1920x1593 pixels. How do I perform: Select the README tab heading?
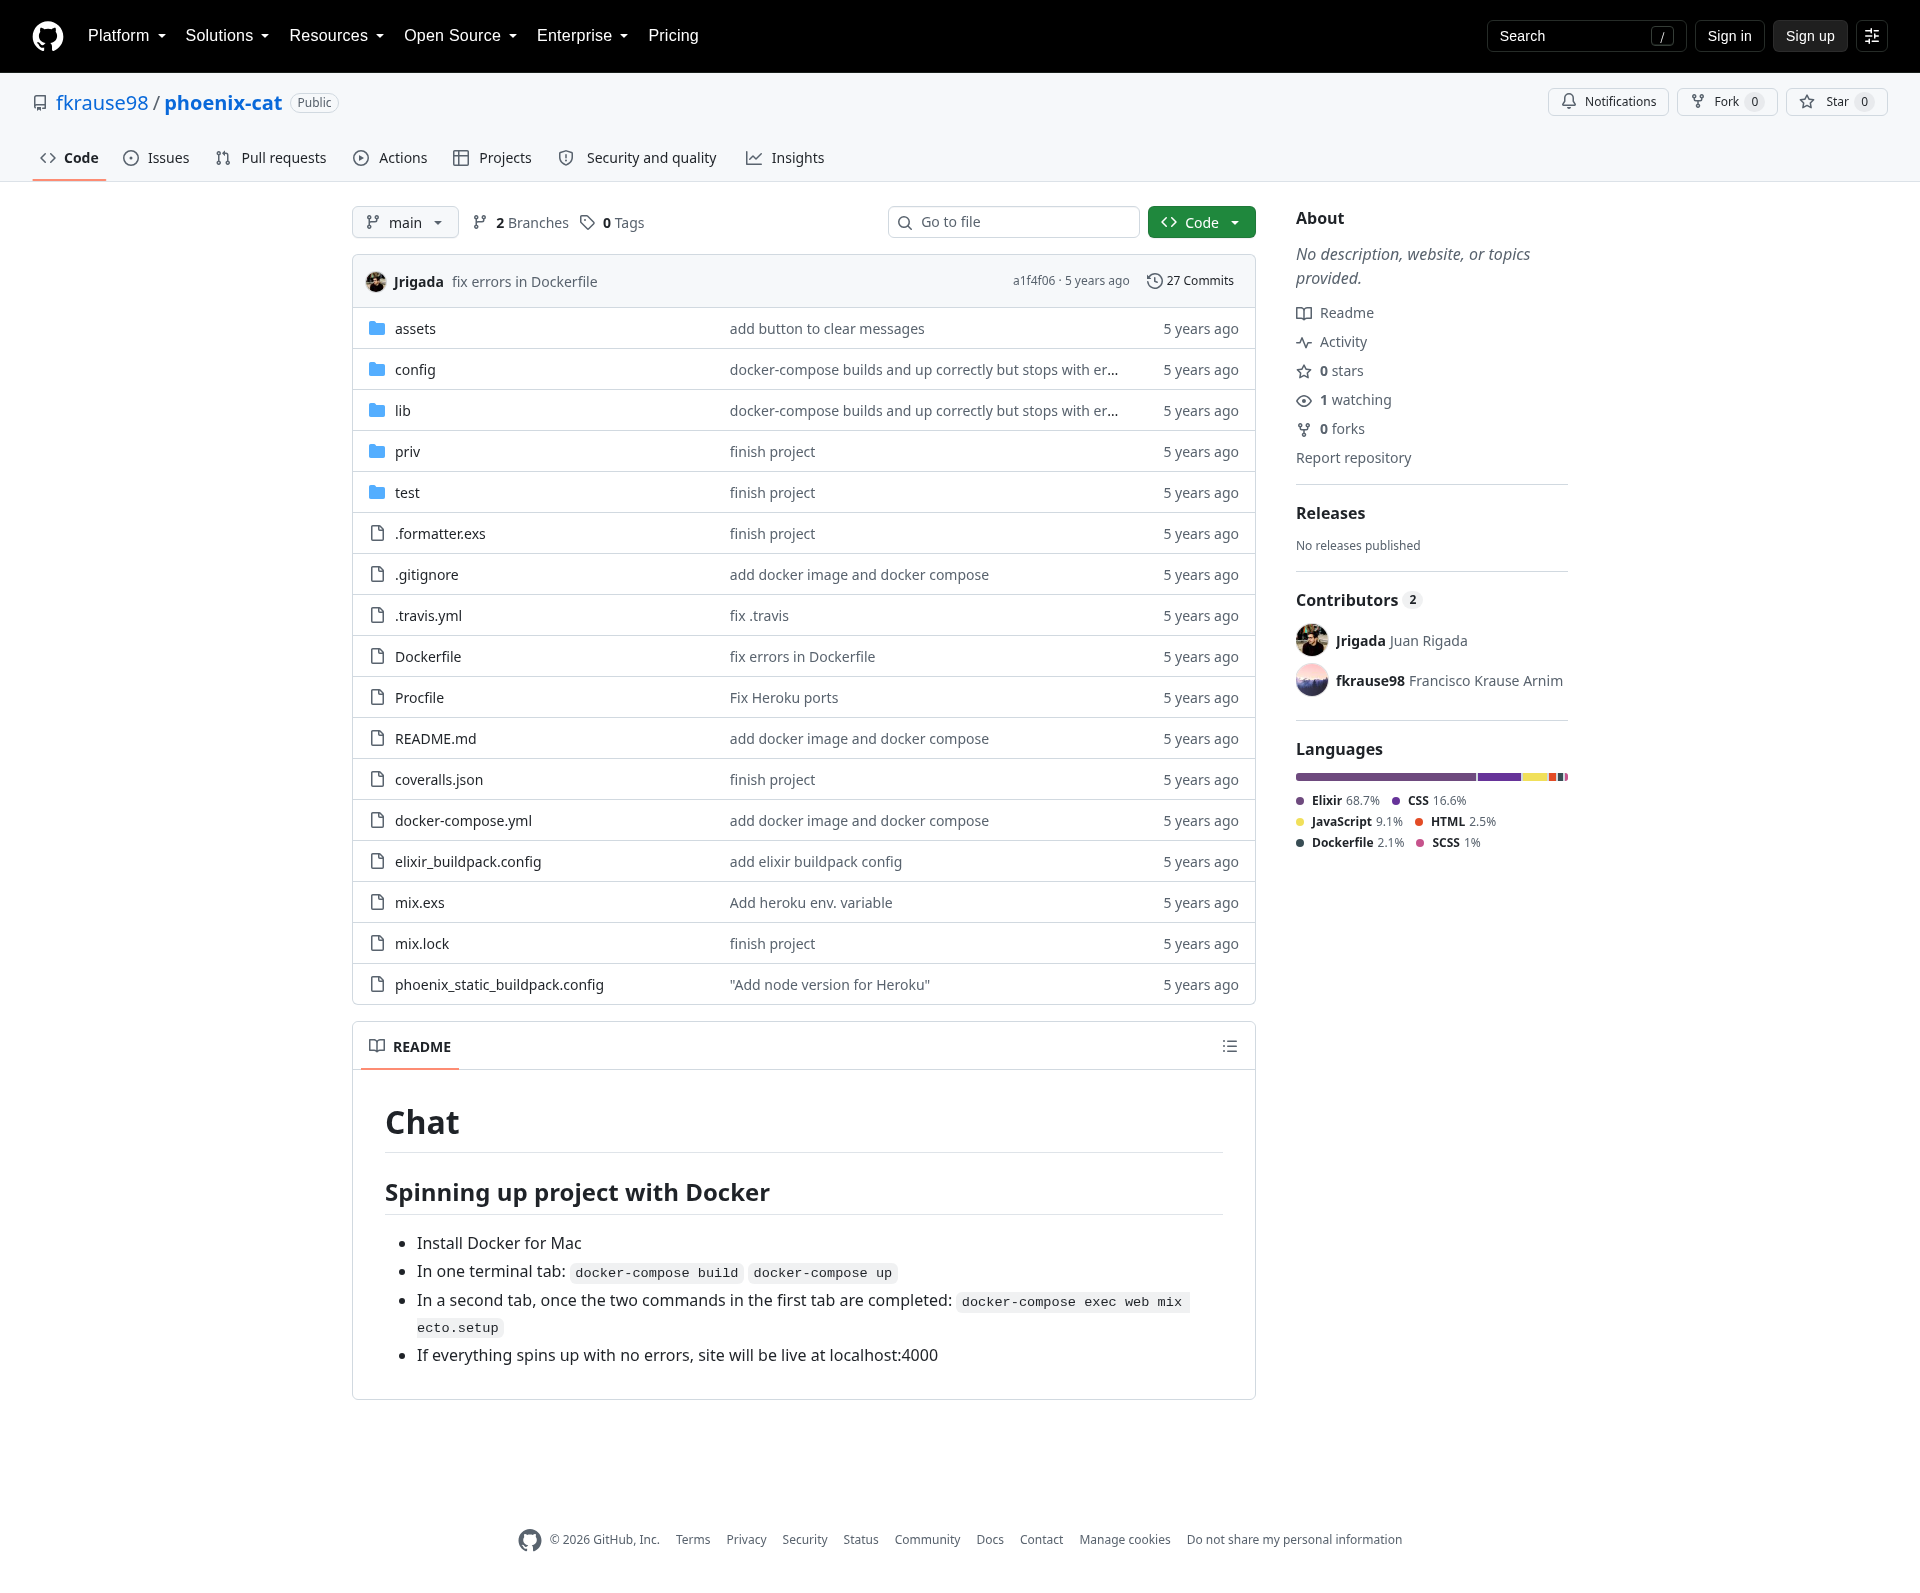(410, 1046)
